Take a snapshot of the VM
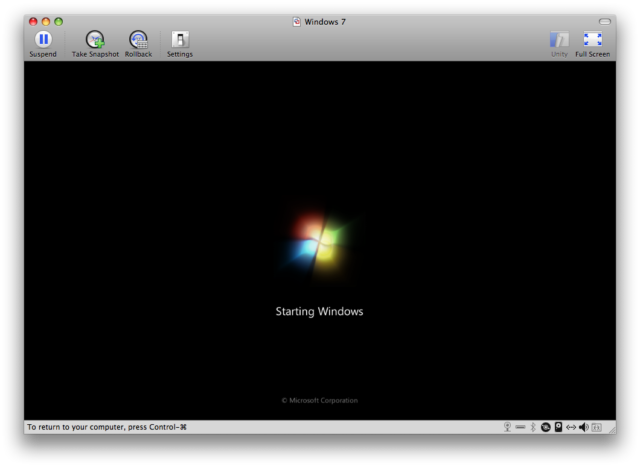Screen dimensions: 640x467 (x=95, y=44)
